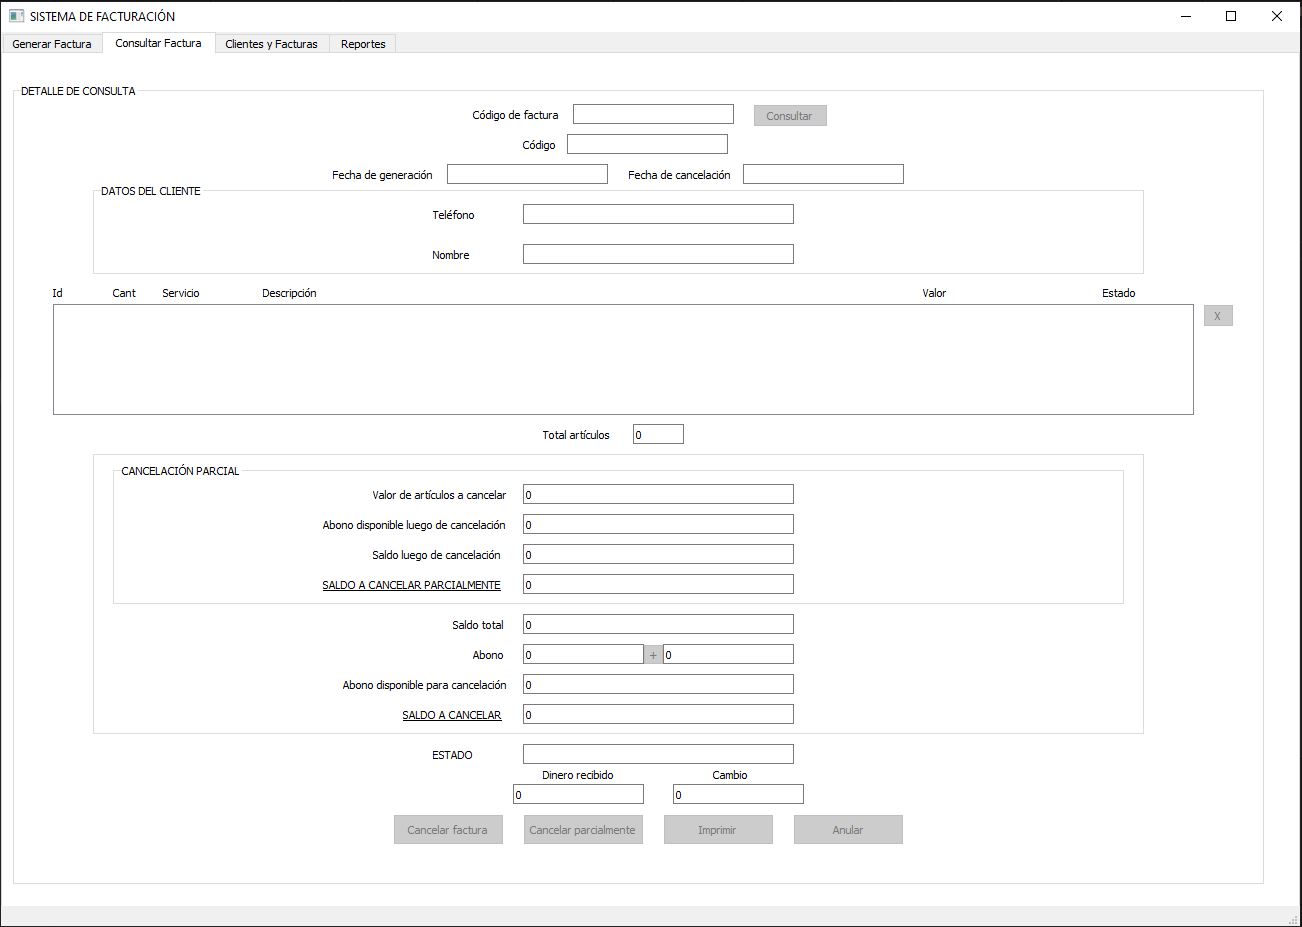This screenshot has height=927, width=1302.
Task: Switch to Clientes y Facturas tab
Action: pos(271,44)
